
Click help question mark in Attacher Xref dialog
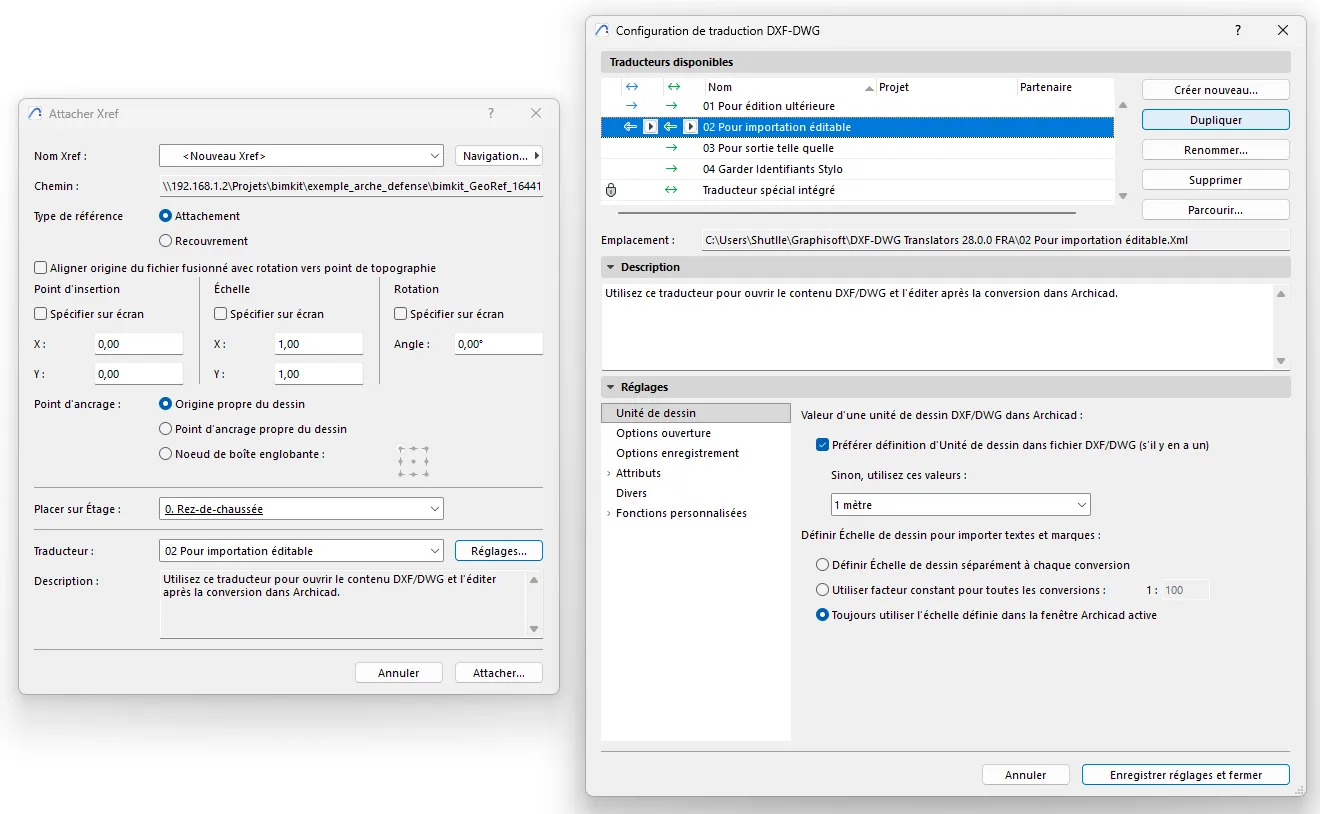click(491, 114)
